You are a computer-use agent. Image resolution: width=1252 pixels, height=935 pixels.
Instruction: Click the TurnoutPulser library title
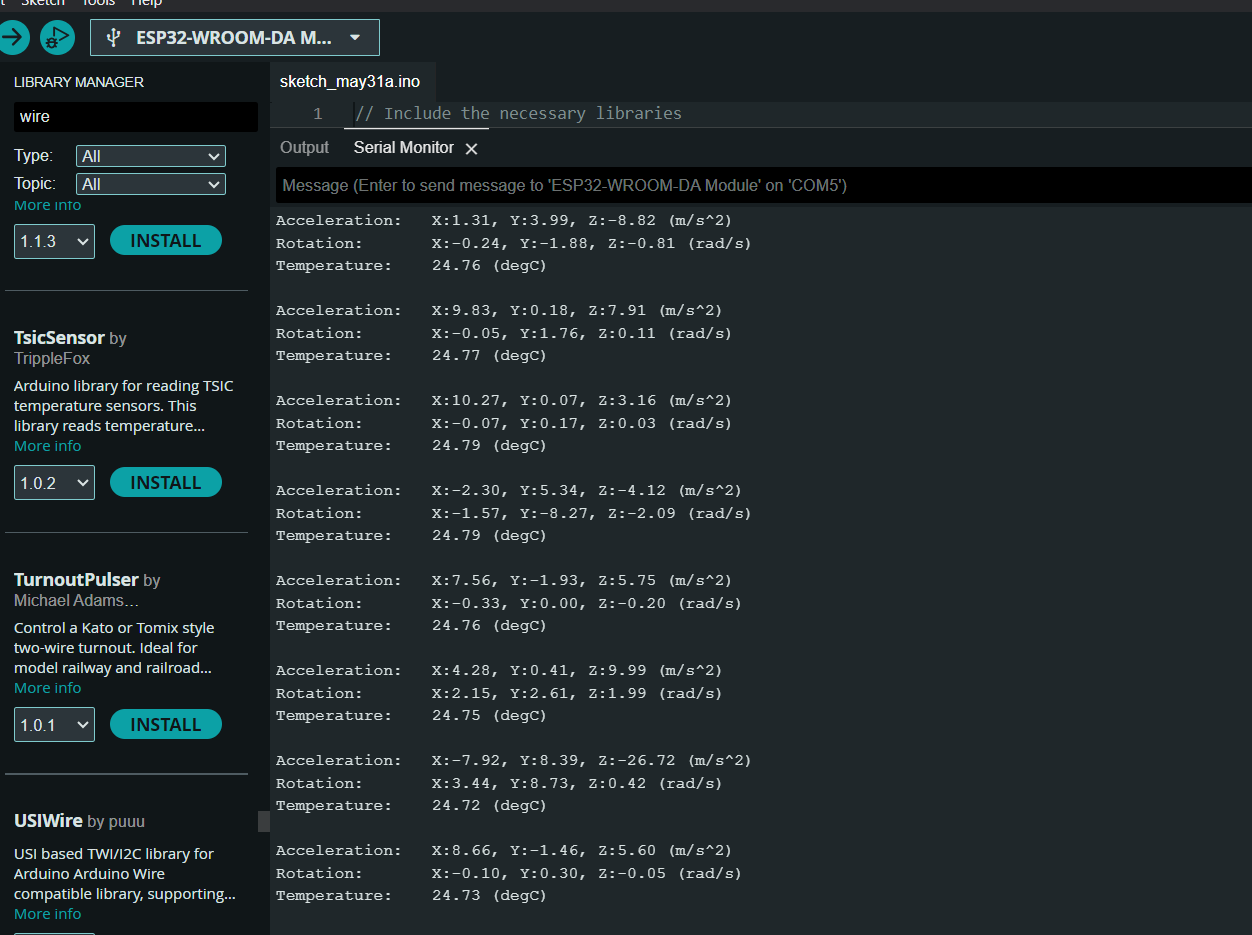(x=76, y=580)
